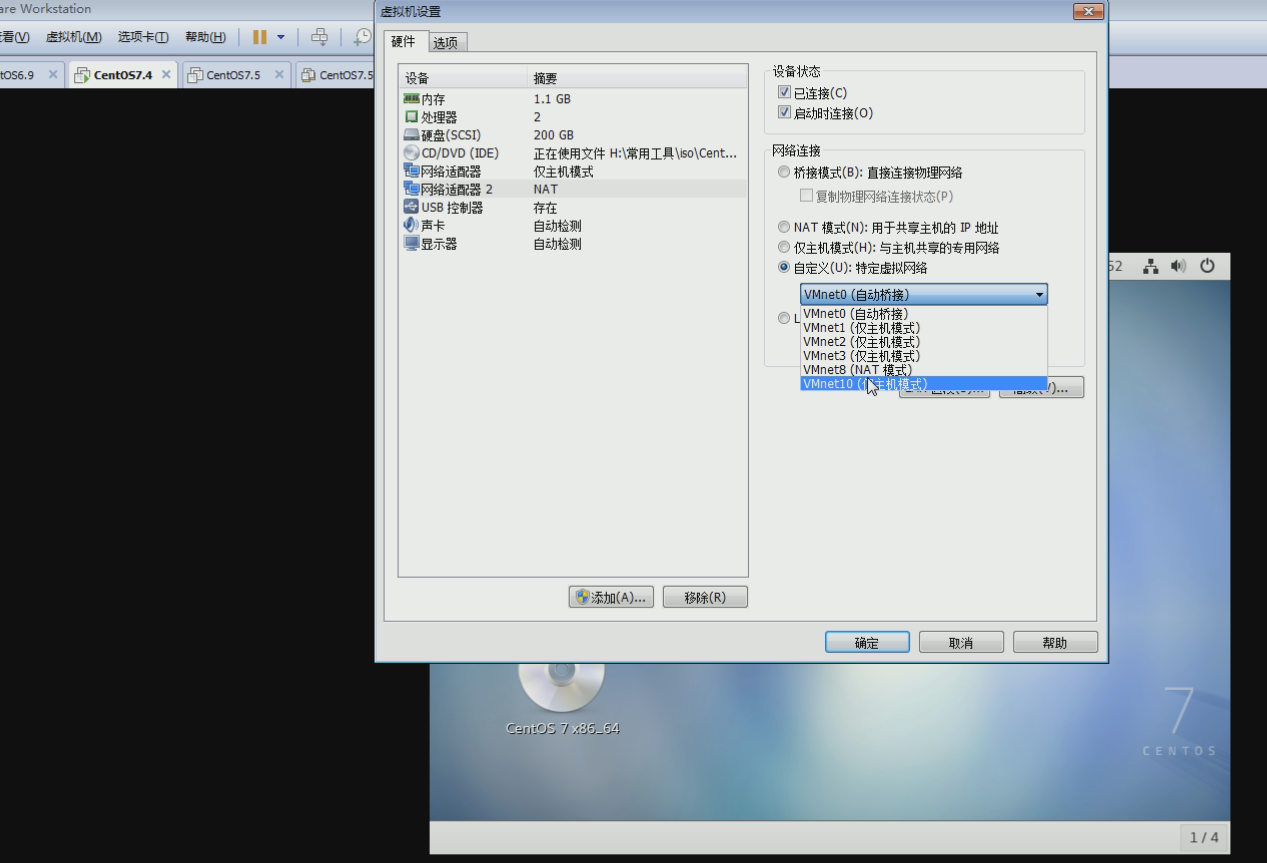Open the 虚拟机(M) menu
Image resolution: width=1267 pixels, height=863 pixels.
pos(74,37)
